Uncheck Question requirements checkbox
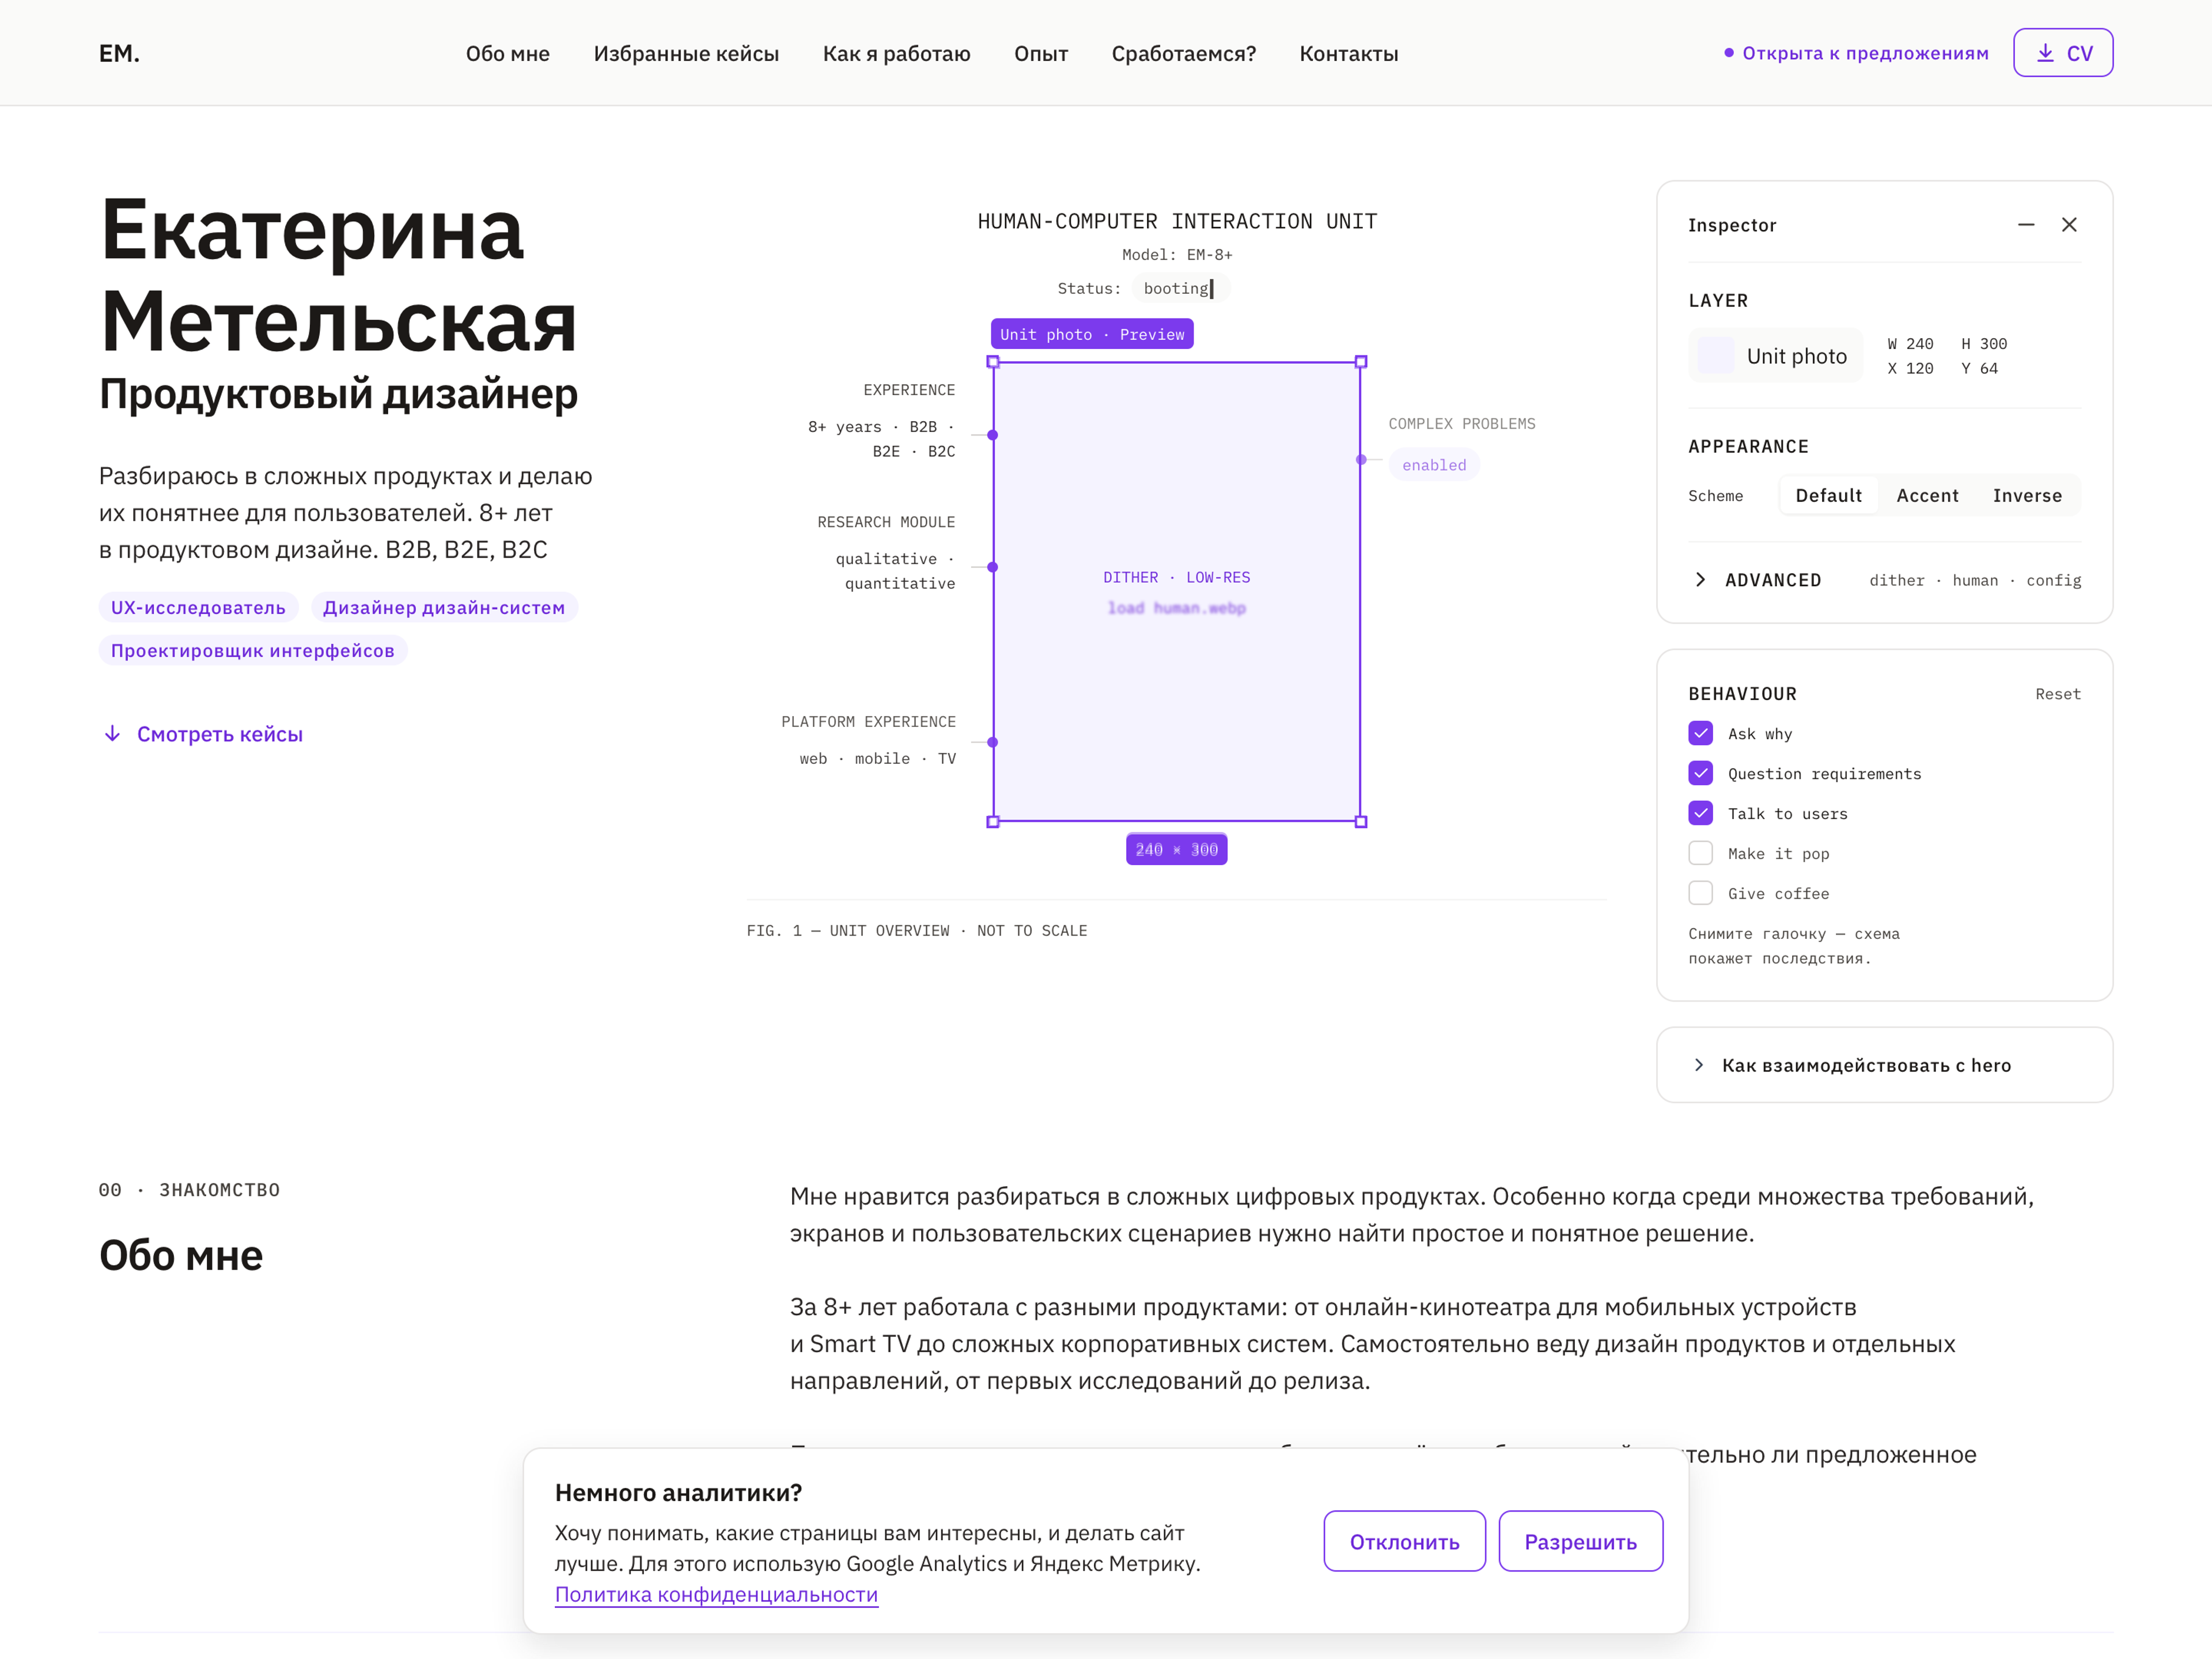Image resolution: width=2212 pixels, height=1659 pixels. [1700, 773]
